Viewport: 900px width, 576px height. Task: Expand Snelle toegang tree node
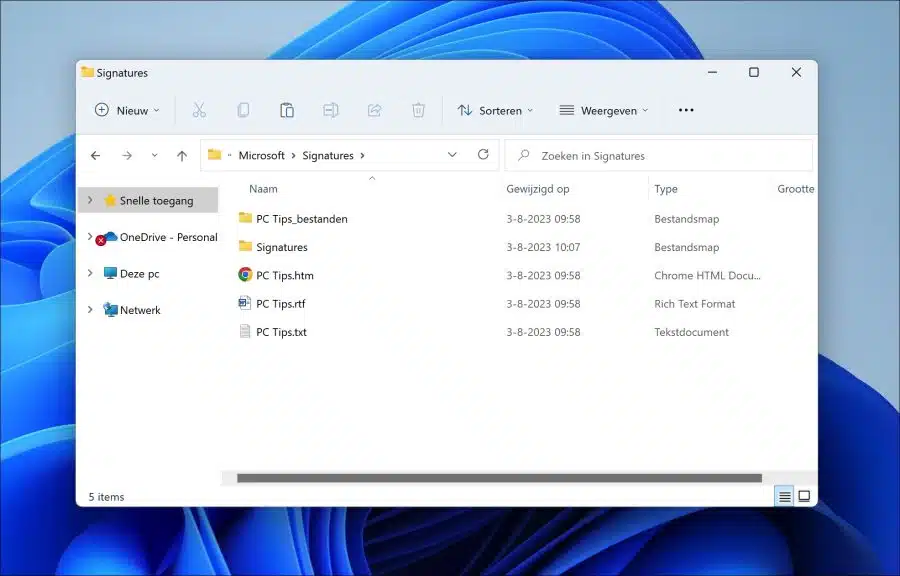[90, 200]
